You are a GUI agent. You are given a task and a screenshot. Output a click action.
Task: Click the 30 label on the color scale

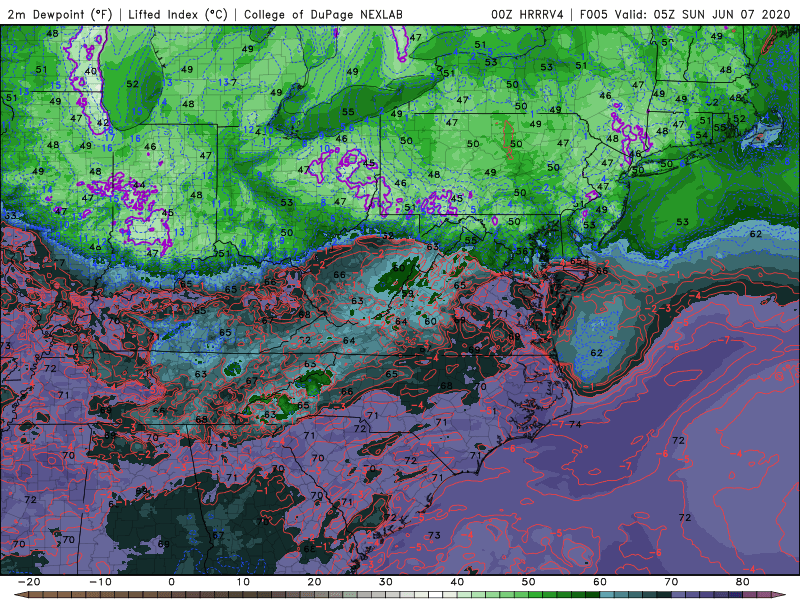point(386,582)
